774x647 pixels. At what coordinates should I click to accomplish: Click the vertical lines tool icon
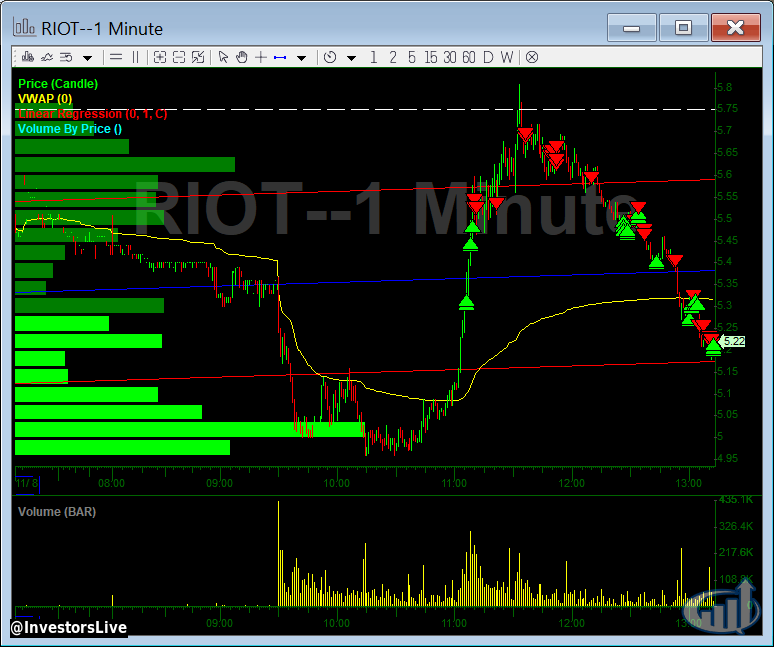(135, 58)
